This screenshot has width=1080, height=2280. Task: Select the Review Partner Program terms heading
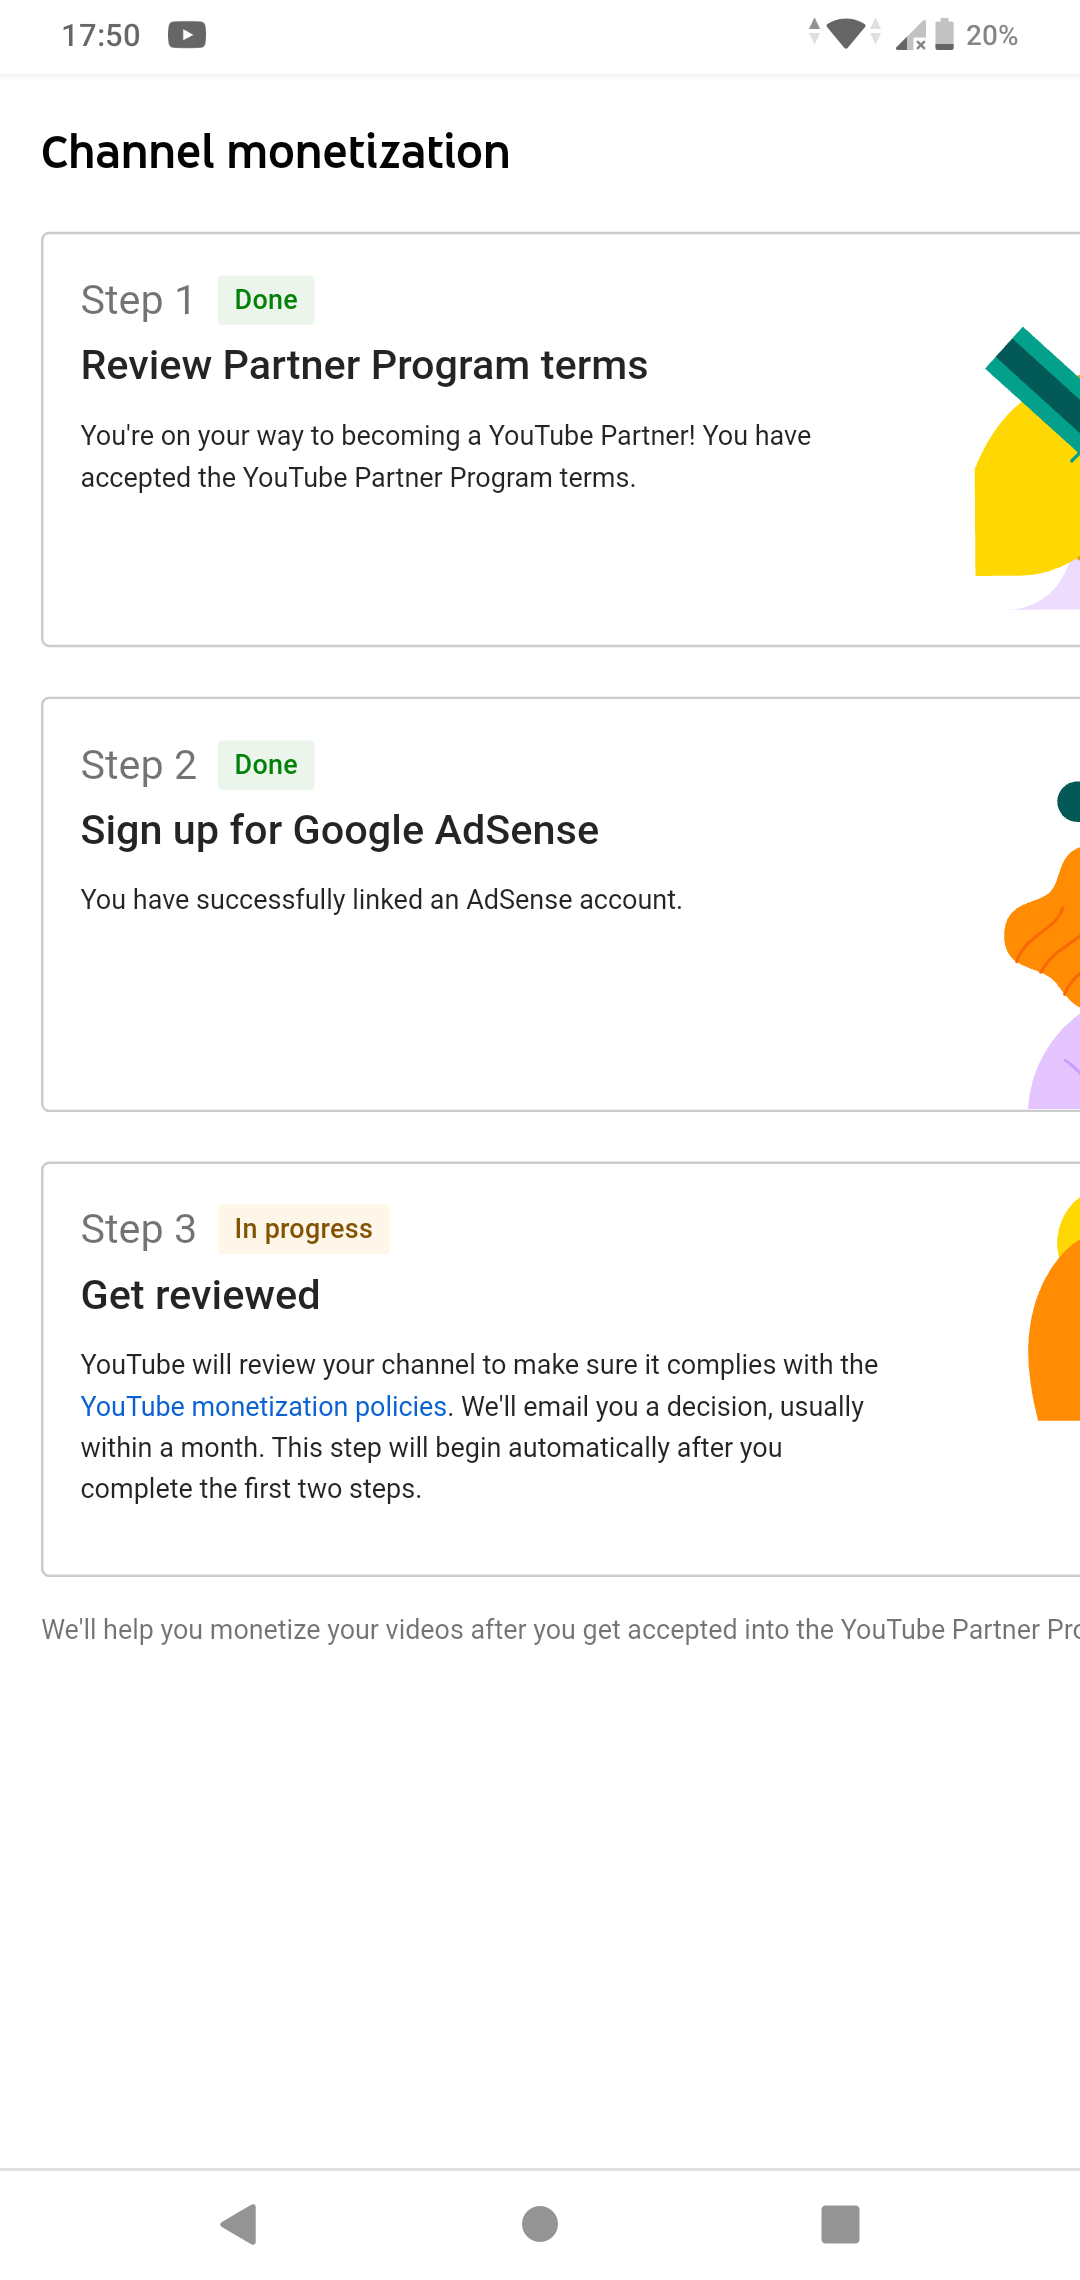pyautogui.click(x=364, y=366)
